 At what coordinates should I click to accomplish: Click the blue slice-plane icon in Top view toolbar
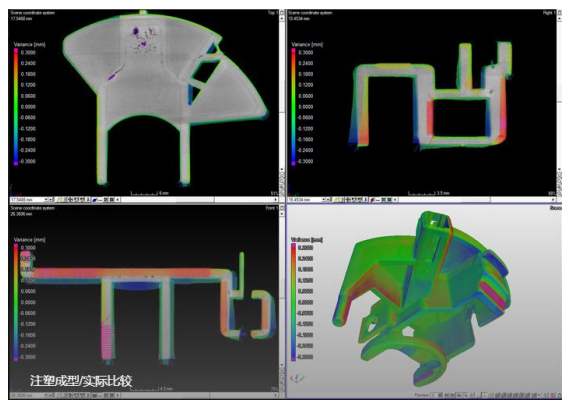(94, 199)
